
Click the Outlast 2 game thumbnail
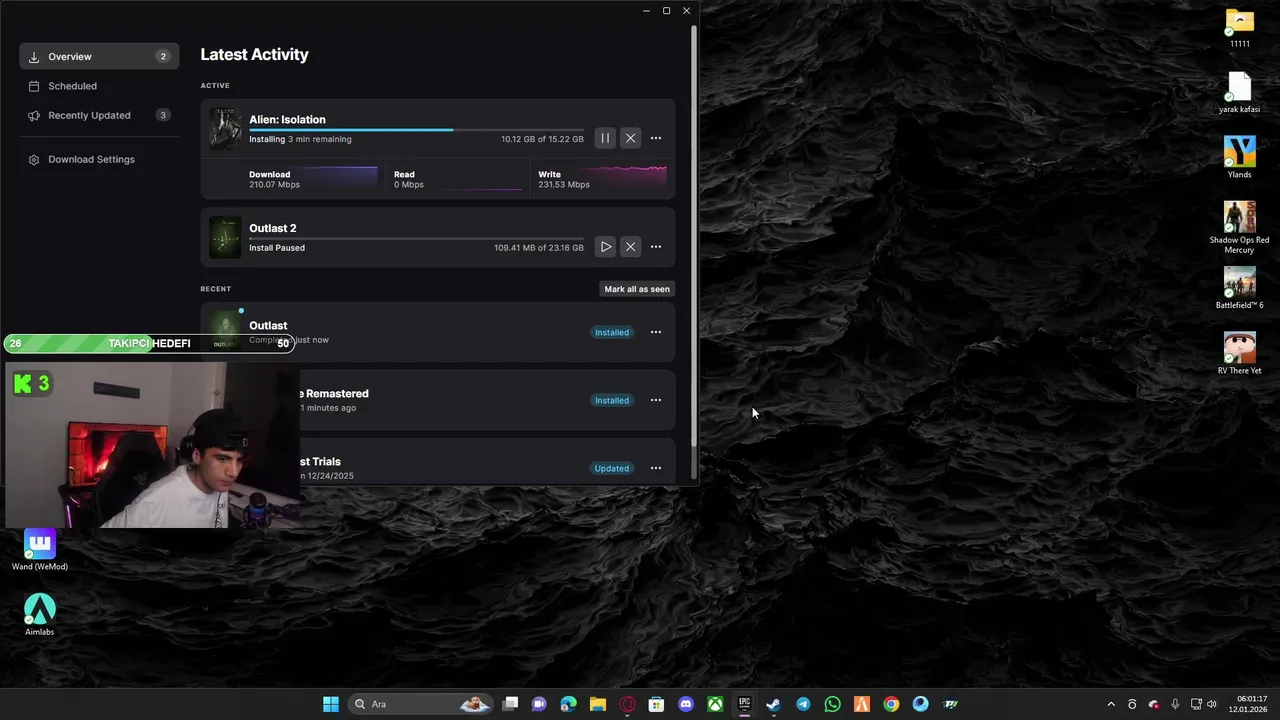click(x=225, y=238)
